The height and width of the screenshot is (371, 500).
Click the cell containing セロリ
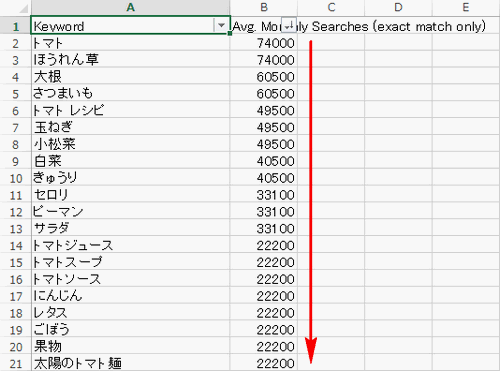pos(130,195)
